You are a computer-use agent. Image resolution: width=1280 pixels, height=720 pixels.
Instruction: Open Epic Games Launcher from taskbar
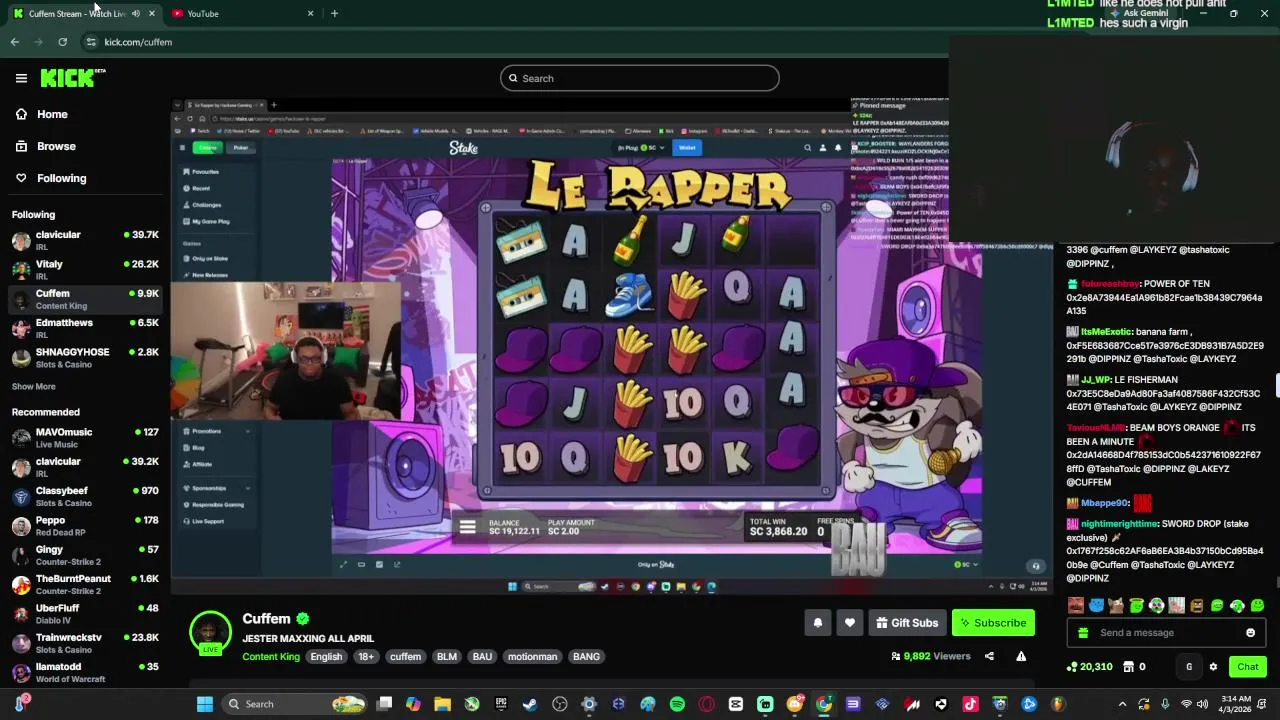(501, 704)
